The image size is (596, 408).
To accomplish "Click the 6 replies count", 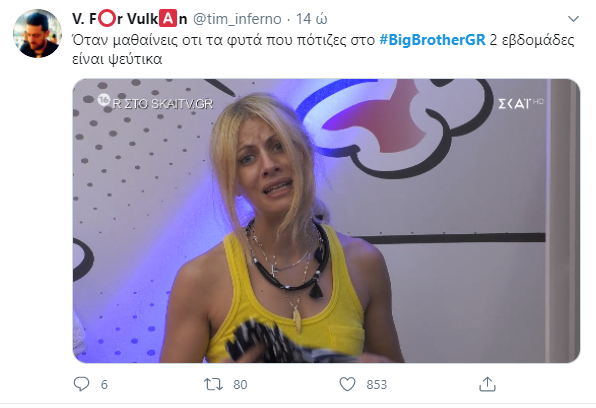I will (104, 384).
